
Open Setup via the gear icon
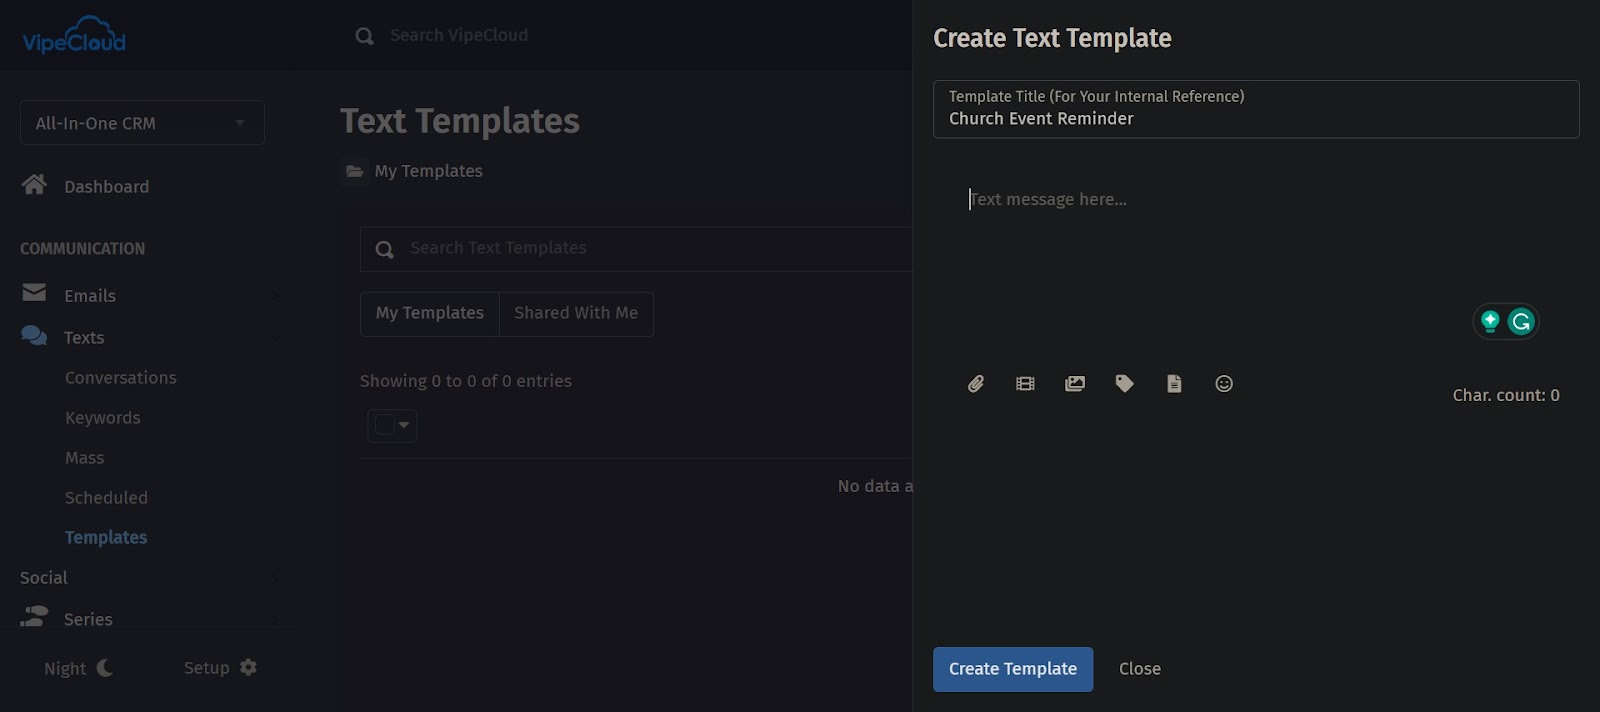(248, 667)
